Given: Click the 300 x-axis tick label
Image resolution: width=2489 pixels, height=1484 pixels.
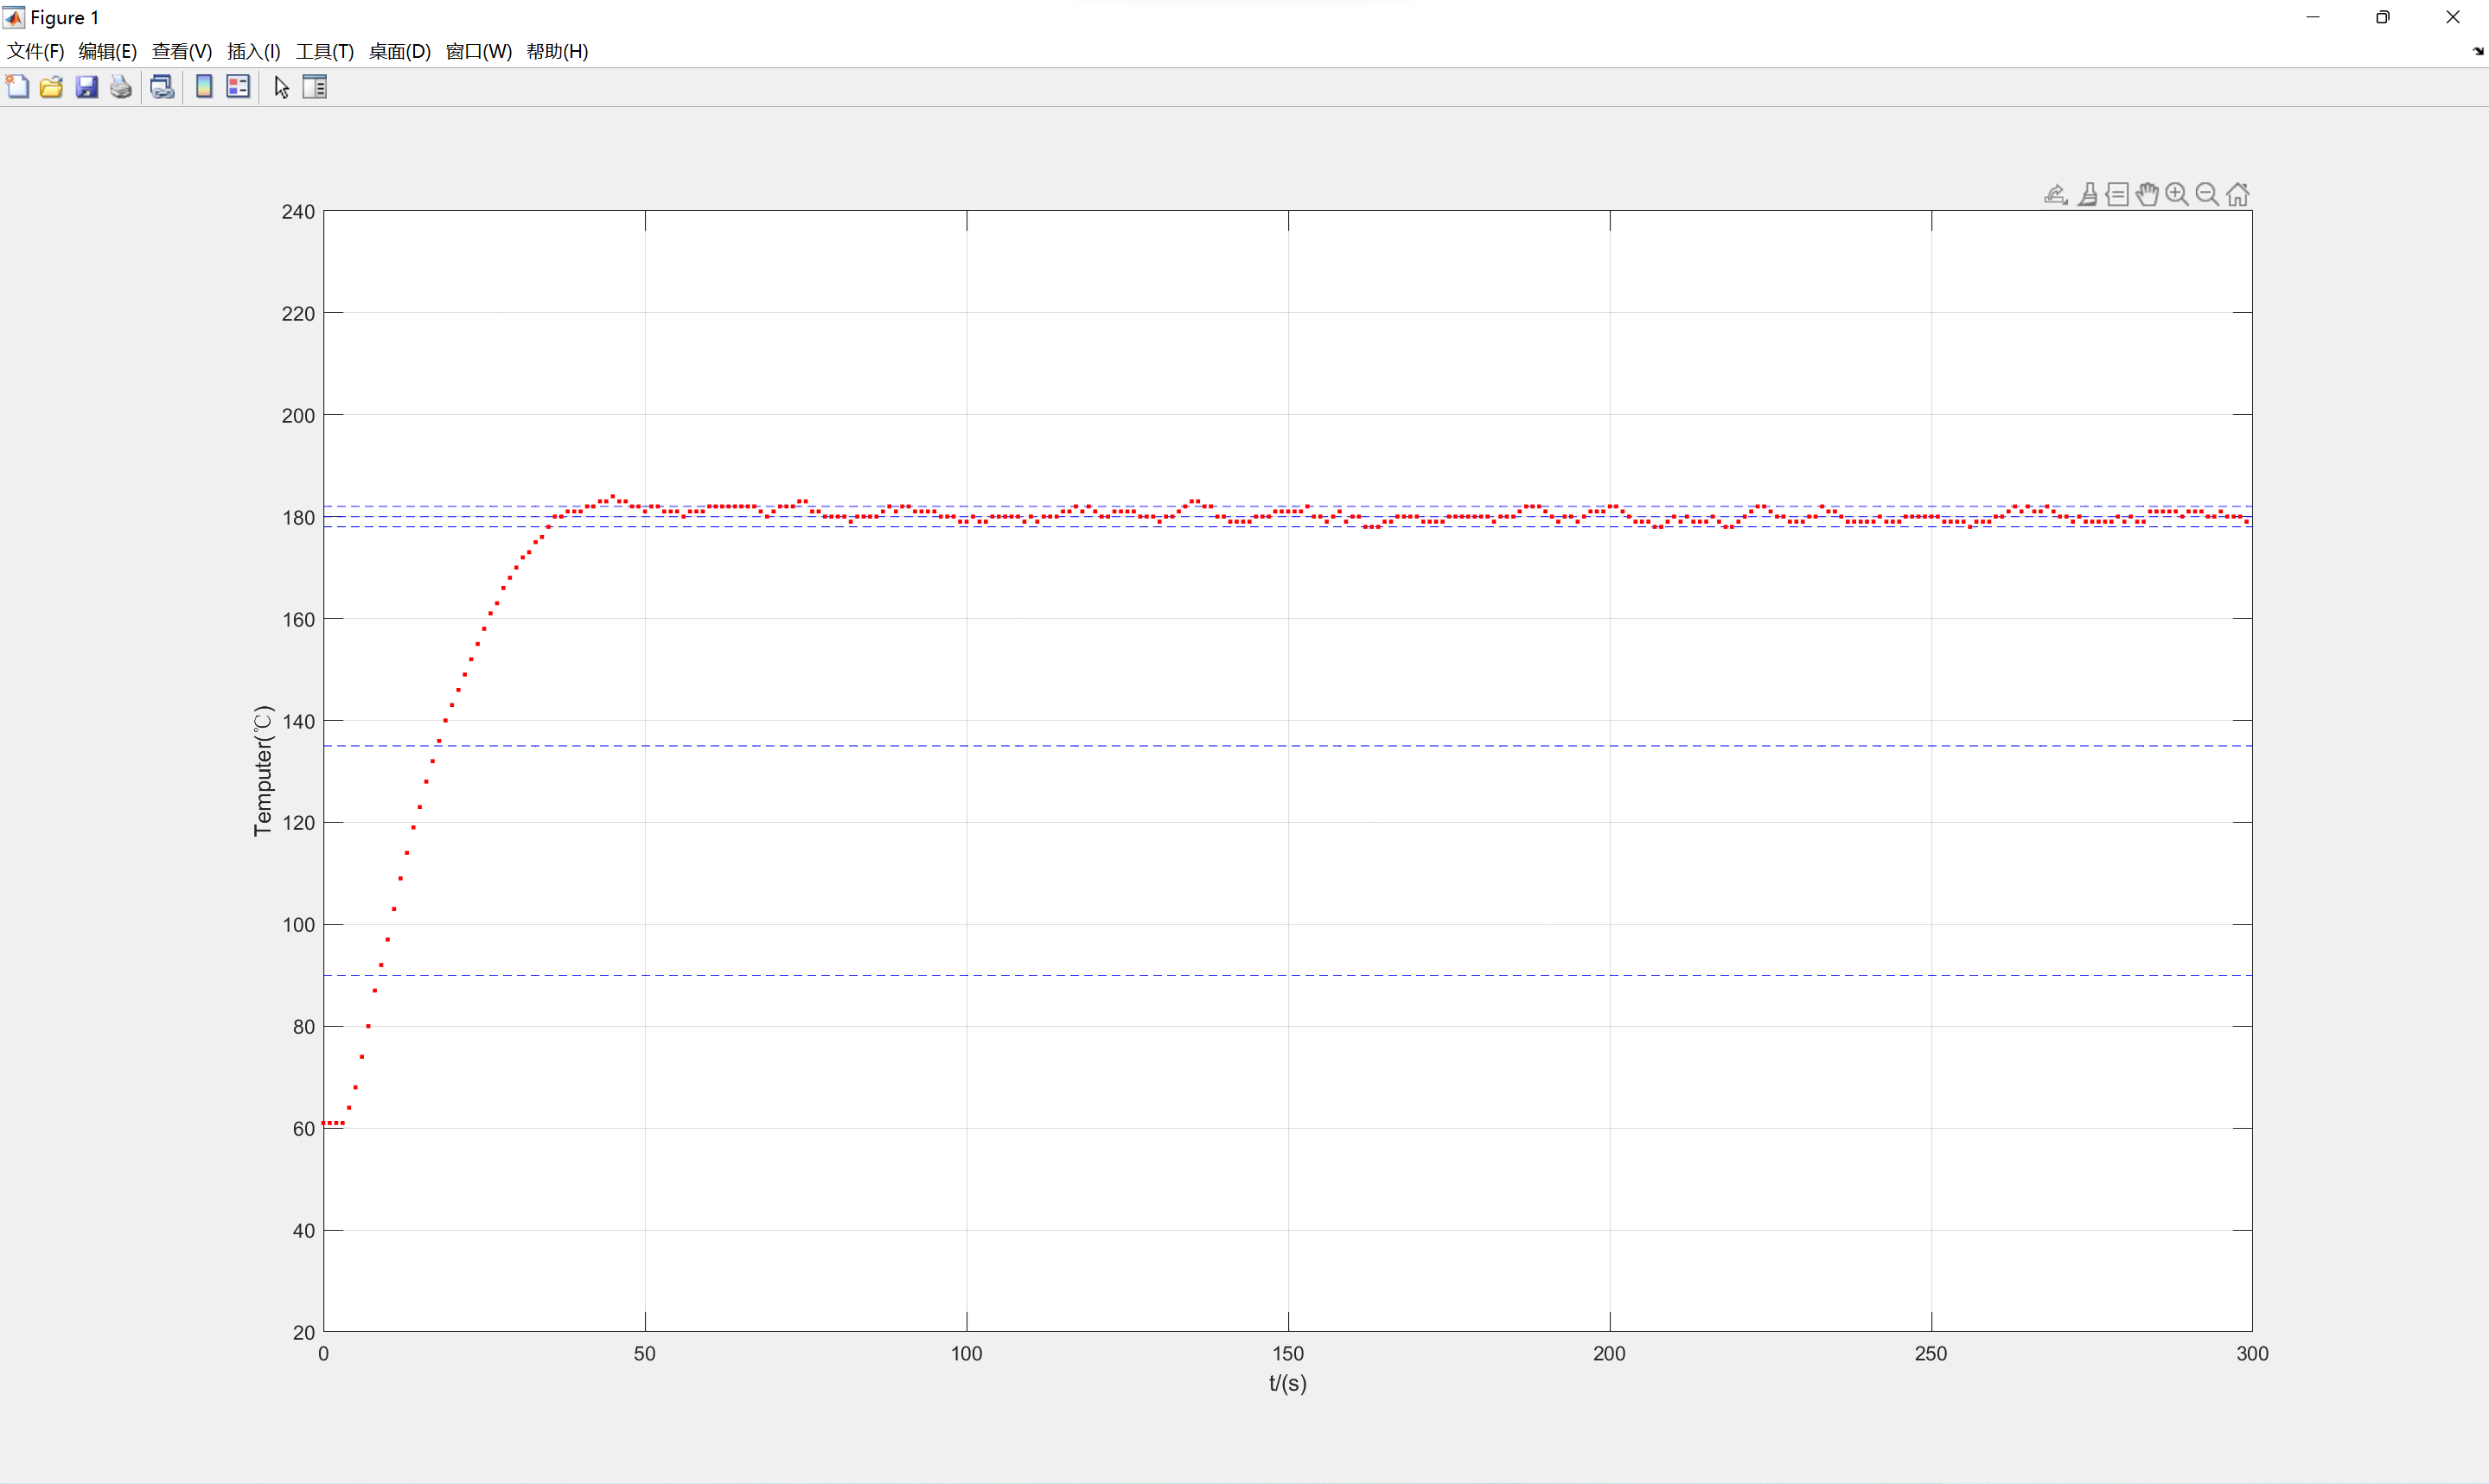Looking at the screenshot, I should tap(2252, 1354).
